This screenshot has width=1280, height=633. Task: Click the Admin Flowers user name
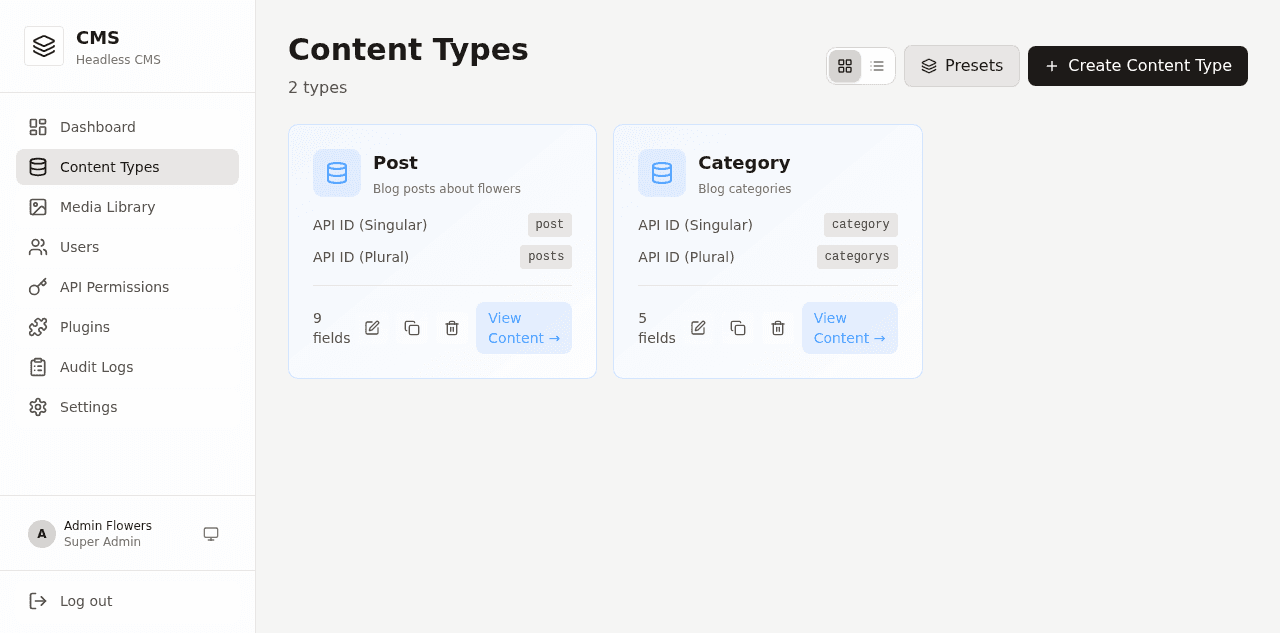click(x=108, y=526)
